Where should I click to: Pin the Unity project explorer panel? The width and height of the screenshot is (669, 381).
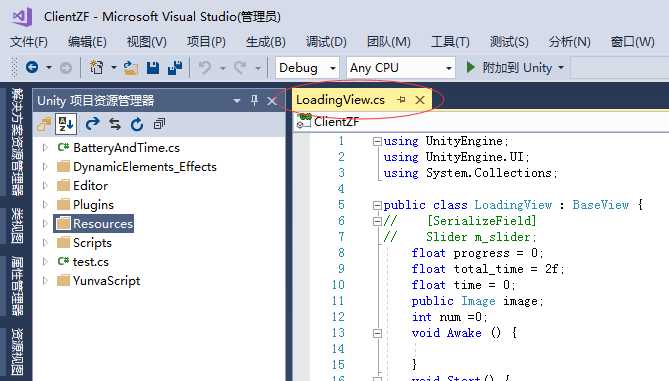click(254, 101)
